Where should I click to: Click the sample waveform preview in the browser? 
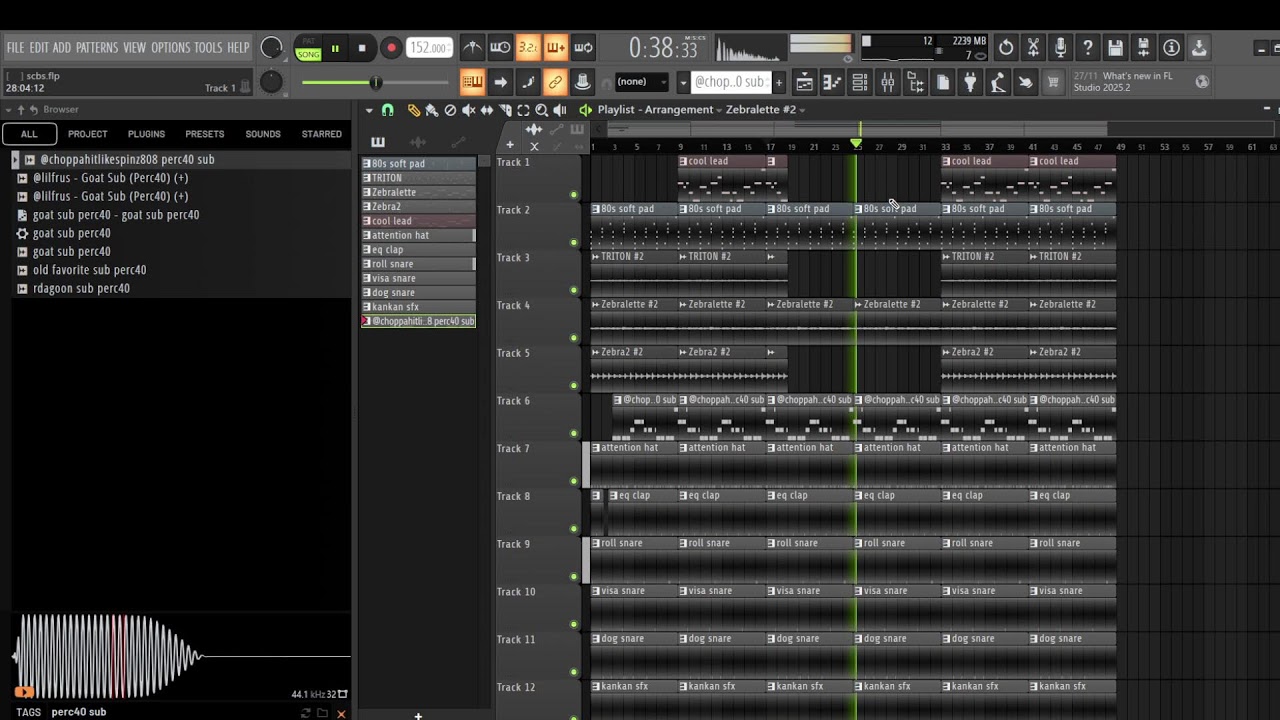[x=180, y=656]
